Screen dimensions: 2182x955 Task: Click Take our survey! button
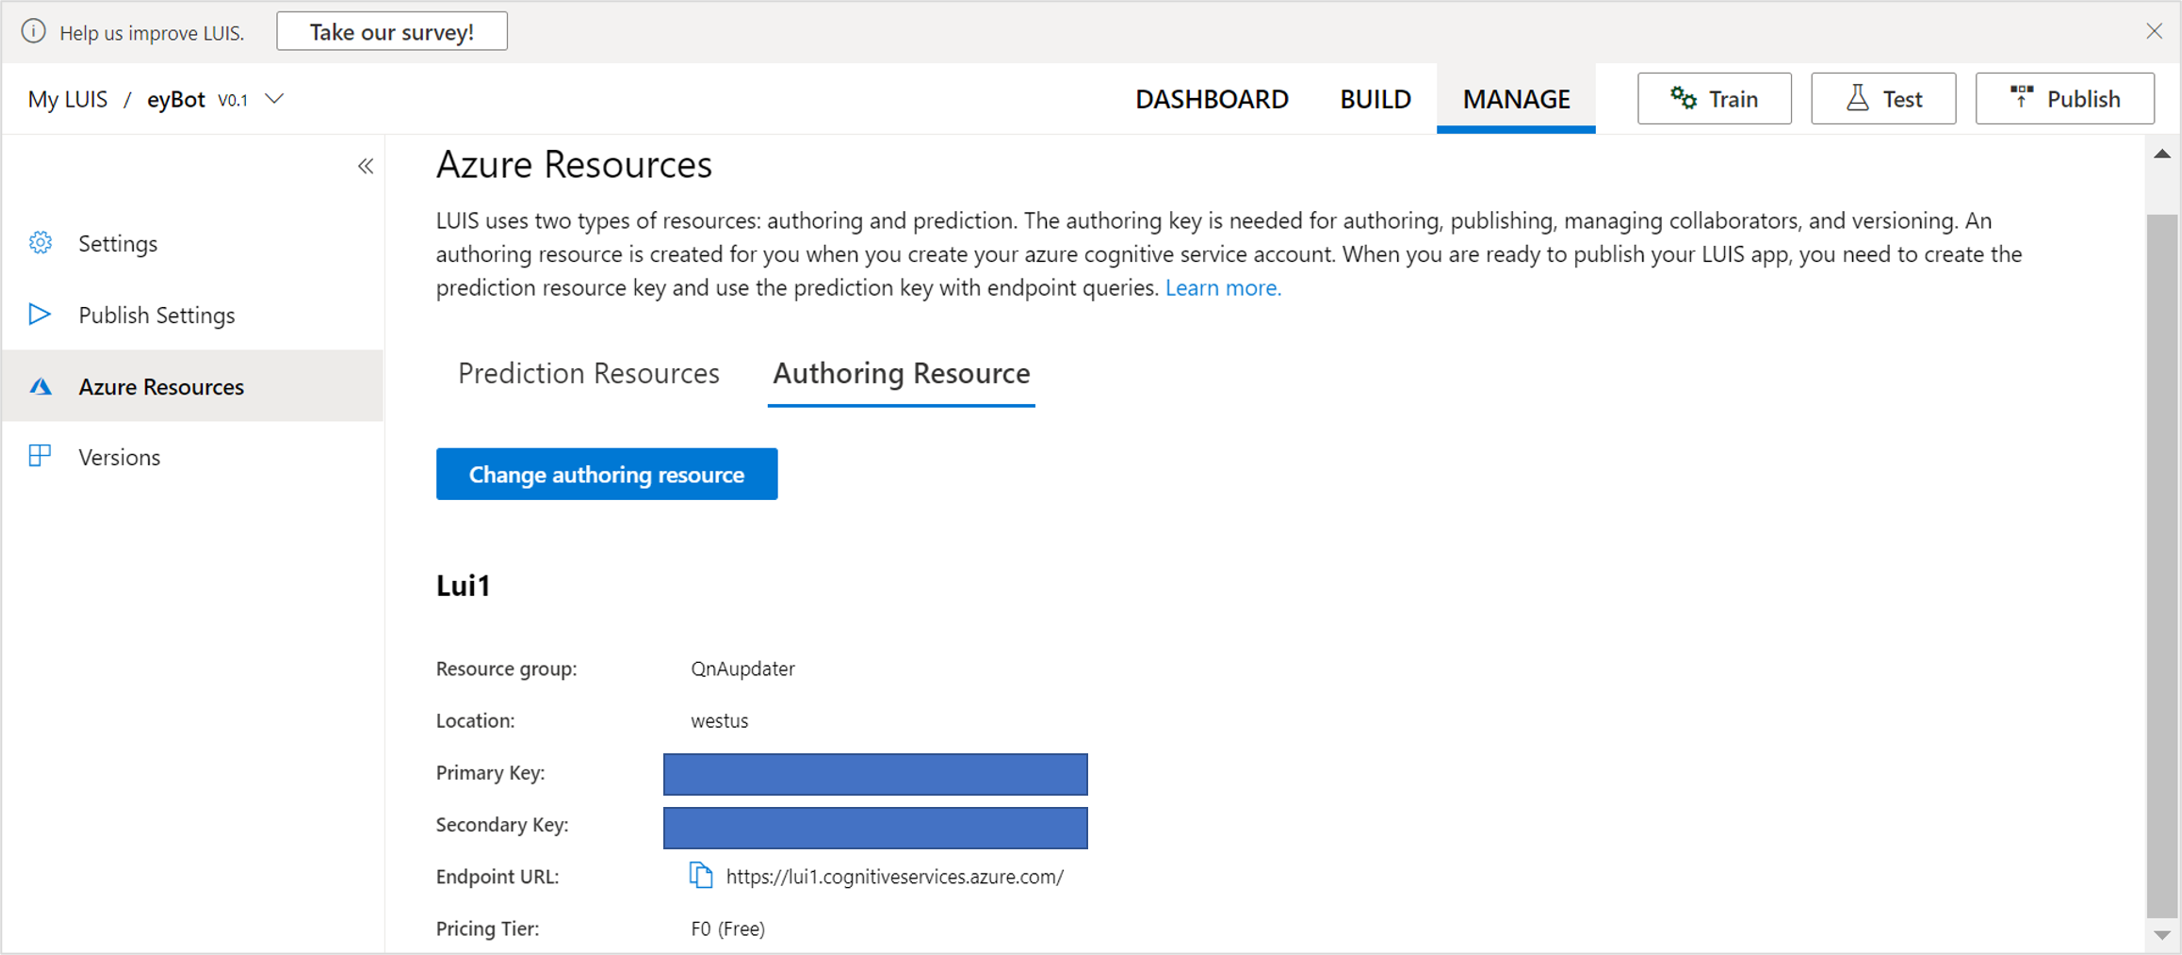click(392, 32)
